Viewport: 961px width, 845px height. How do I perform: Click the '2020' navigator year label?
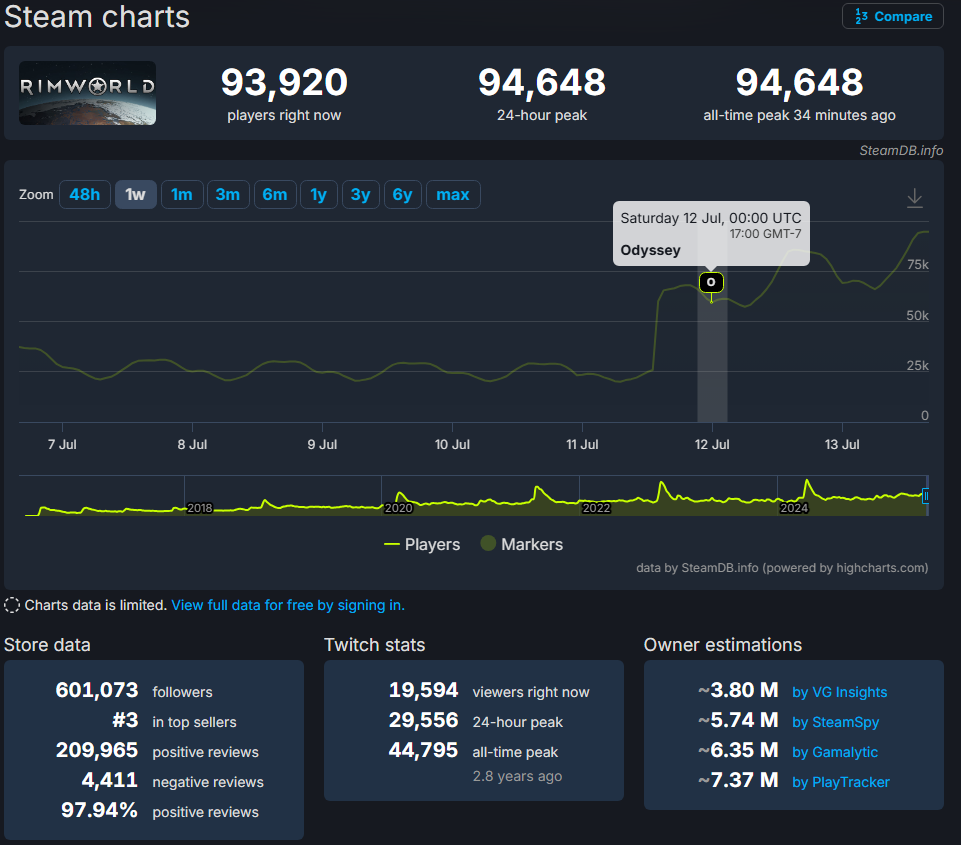(398, 508)
